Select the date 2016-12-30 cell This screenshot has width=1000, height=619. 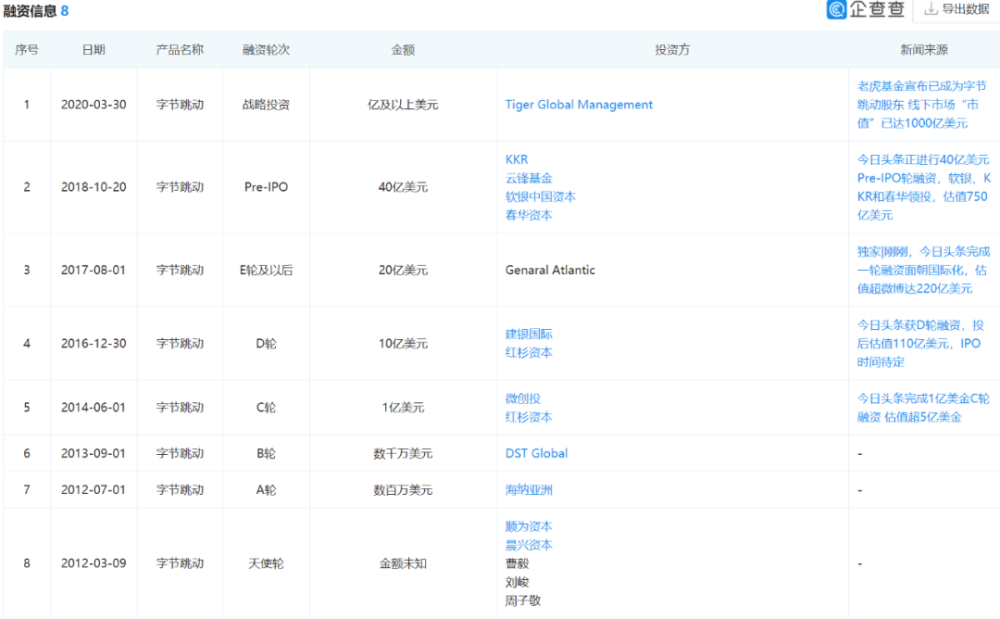click(x=94, y=343)
